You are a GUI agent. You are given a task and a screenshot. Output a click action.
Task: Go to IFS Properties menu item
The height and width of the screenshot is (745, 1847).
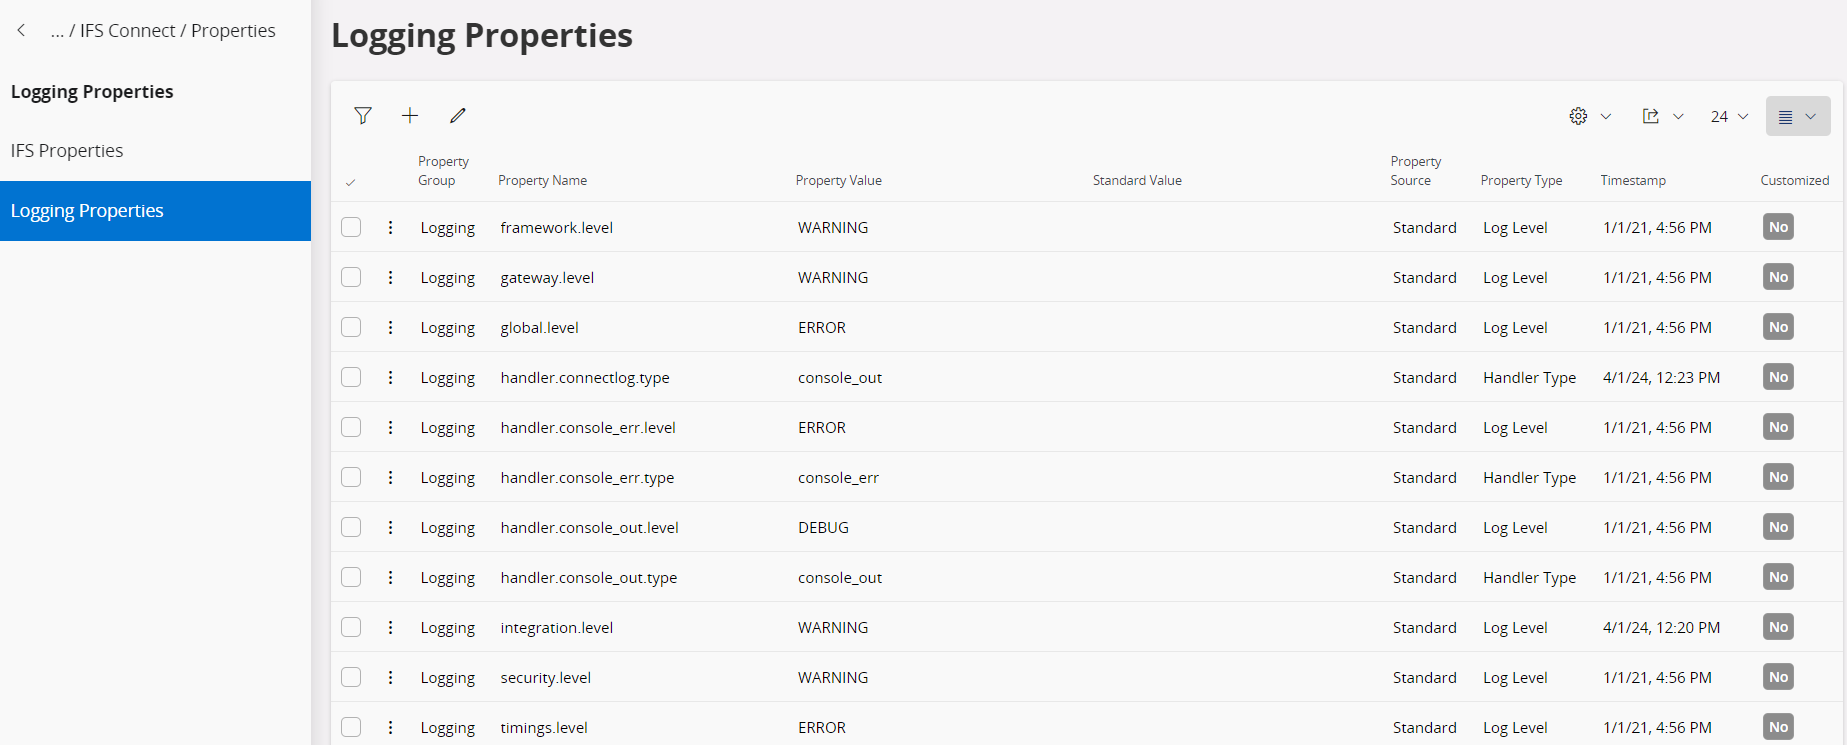[x=67, y=151]
